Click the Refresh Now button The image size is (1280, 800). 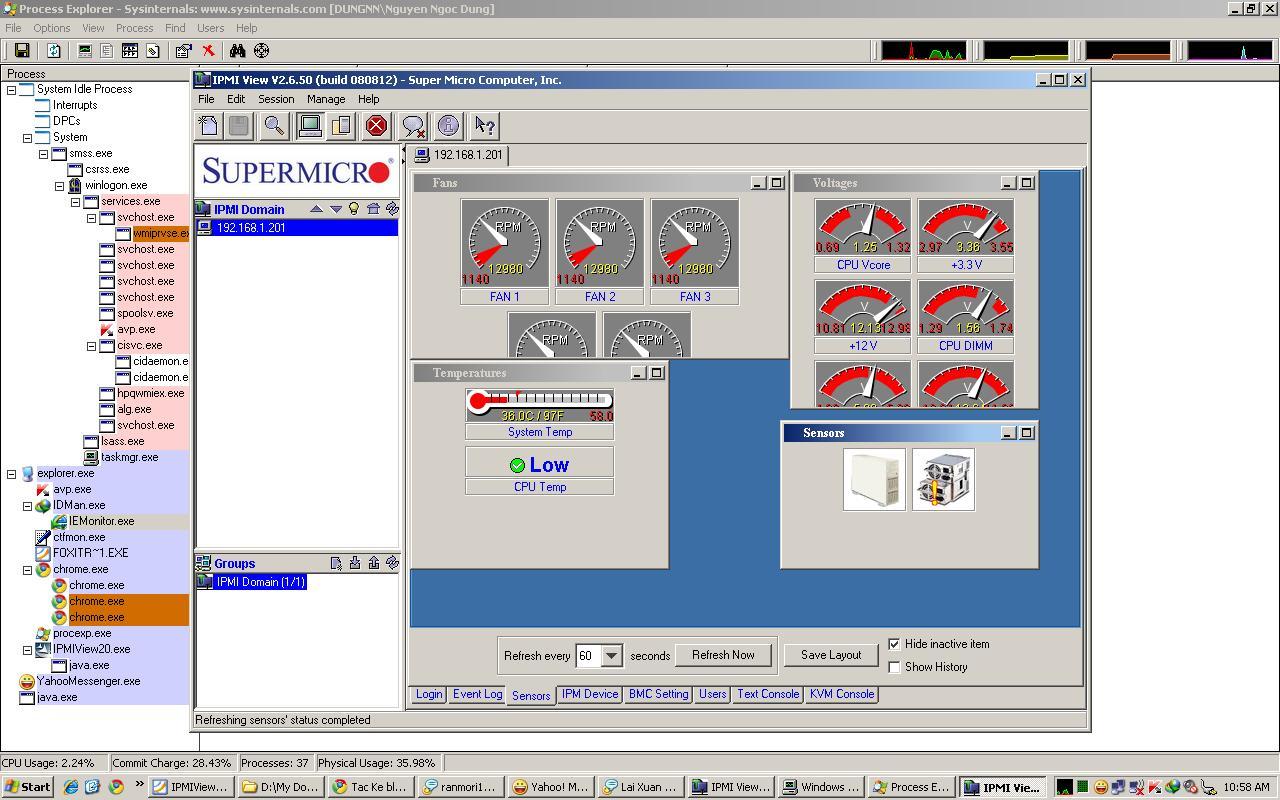tap(723, 655)
